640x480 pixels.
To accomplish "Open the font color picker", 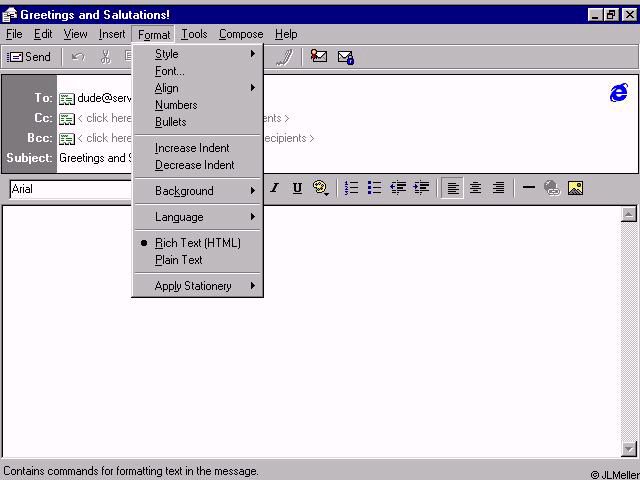I will [321, 188].
